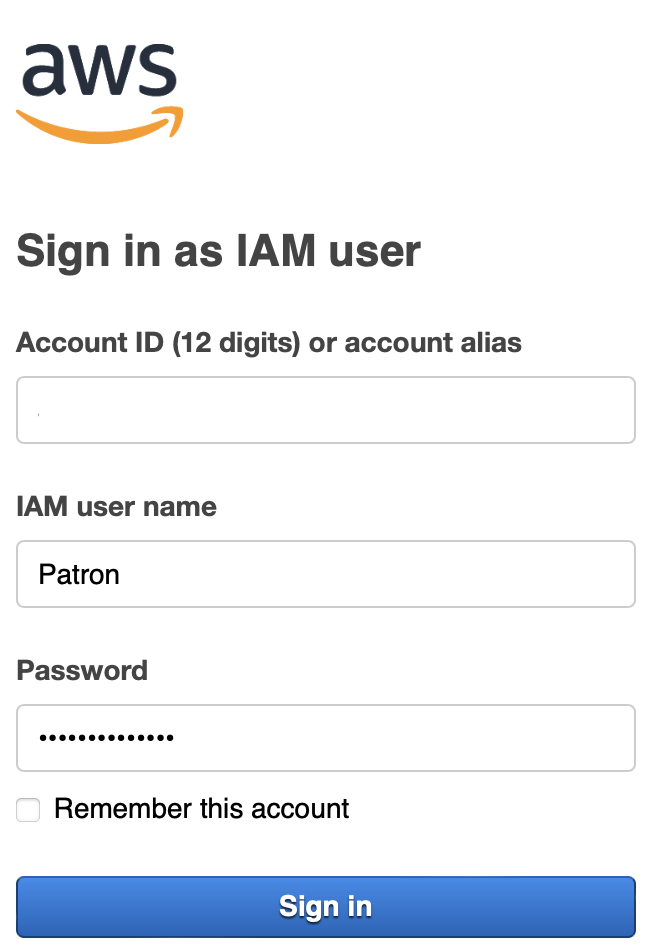The height and width of the screenshot is (948, 652).
Task: Click the "Sign in" text on the button
Action: click(x=326, y=907)
